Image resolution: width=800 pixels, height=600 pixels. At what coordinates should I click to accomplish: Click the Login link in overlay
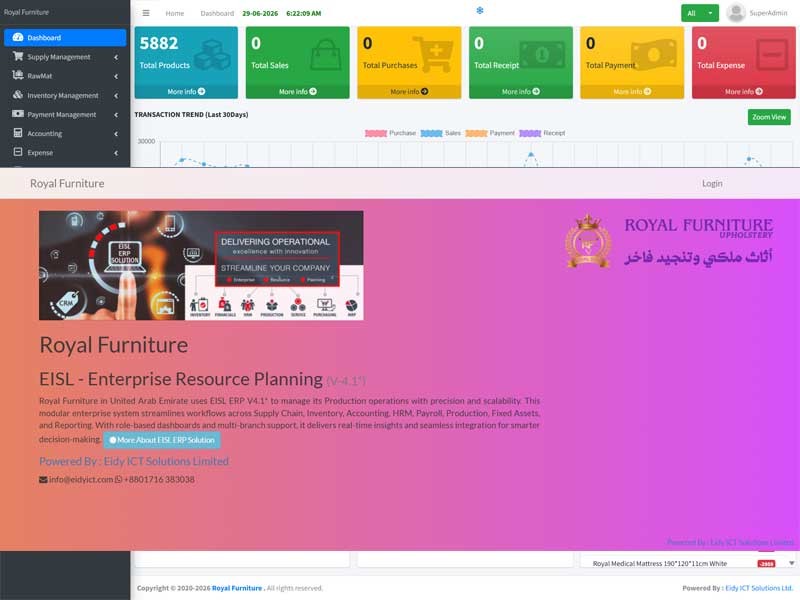(x=712, y=183)
